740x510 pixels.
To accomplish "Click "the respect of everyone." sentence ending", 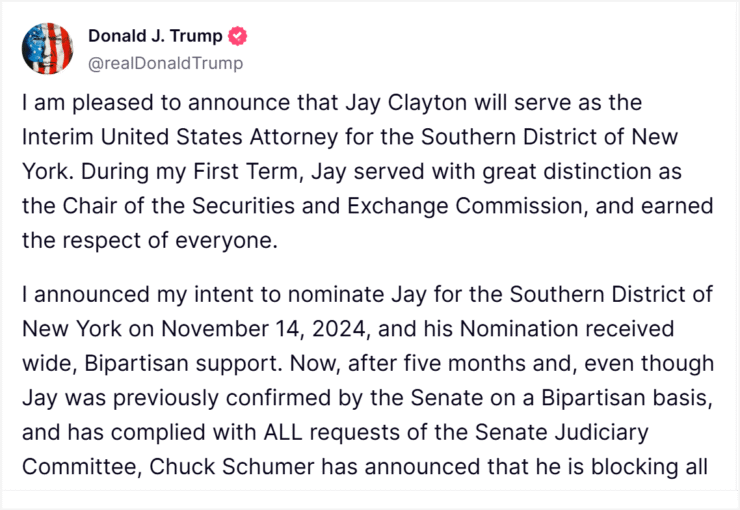I will point(150,241).
